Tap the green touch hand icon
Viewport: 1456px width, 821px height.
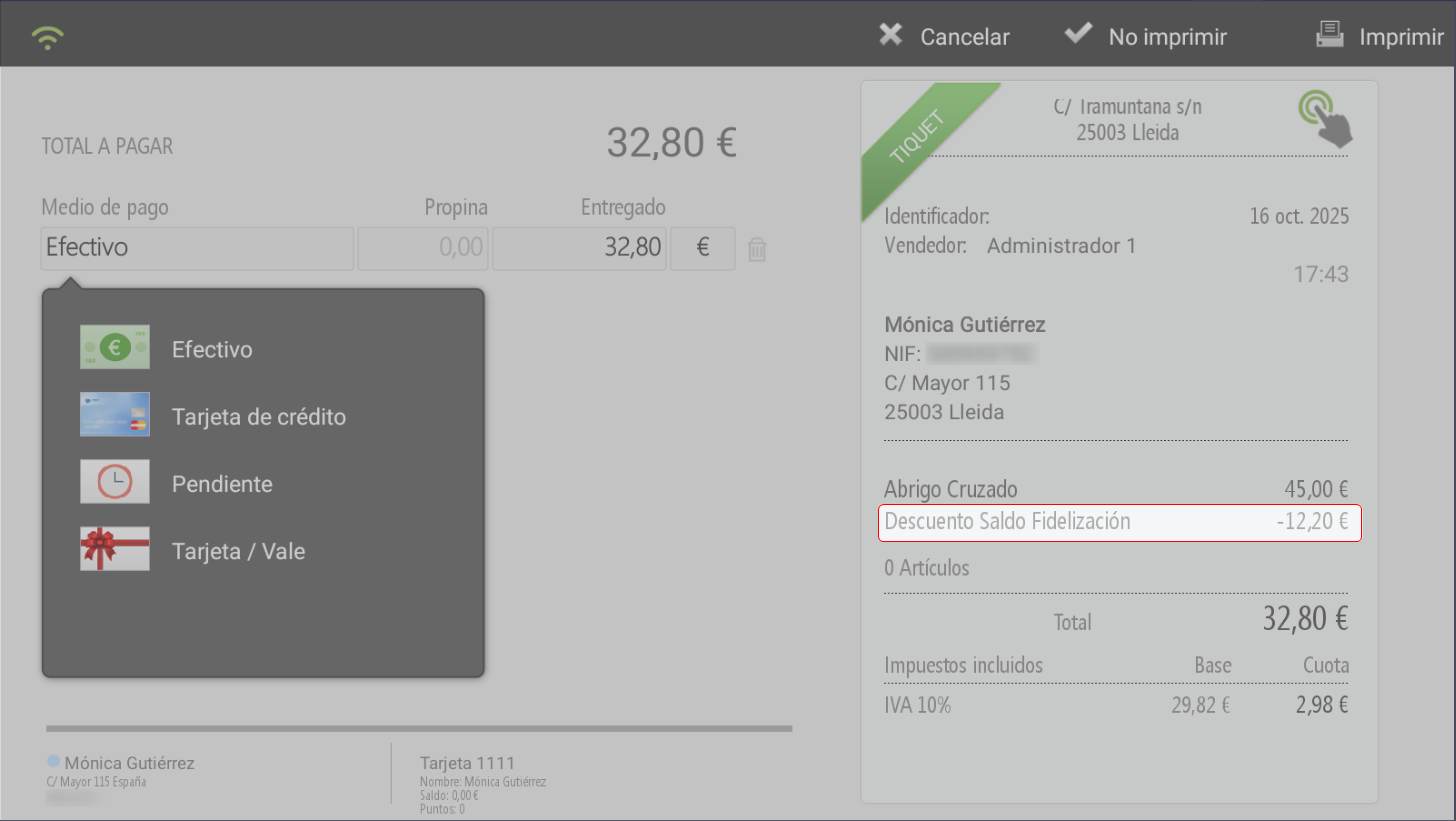[1324, 118]
